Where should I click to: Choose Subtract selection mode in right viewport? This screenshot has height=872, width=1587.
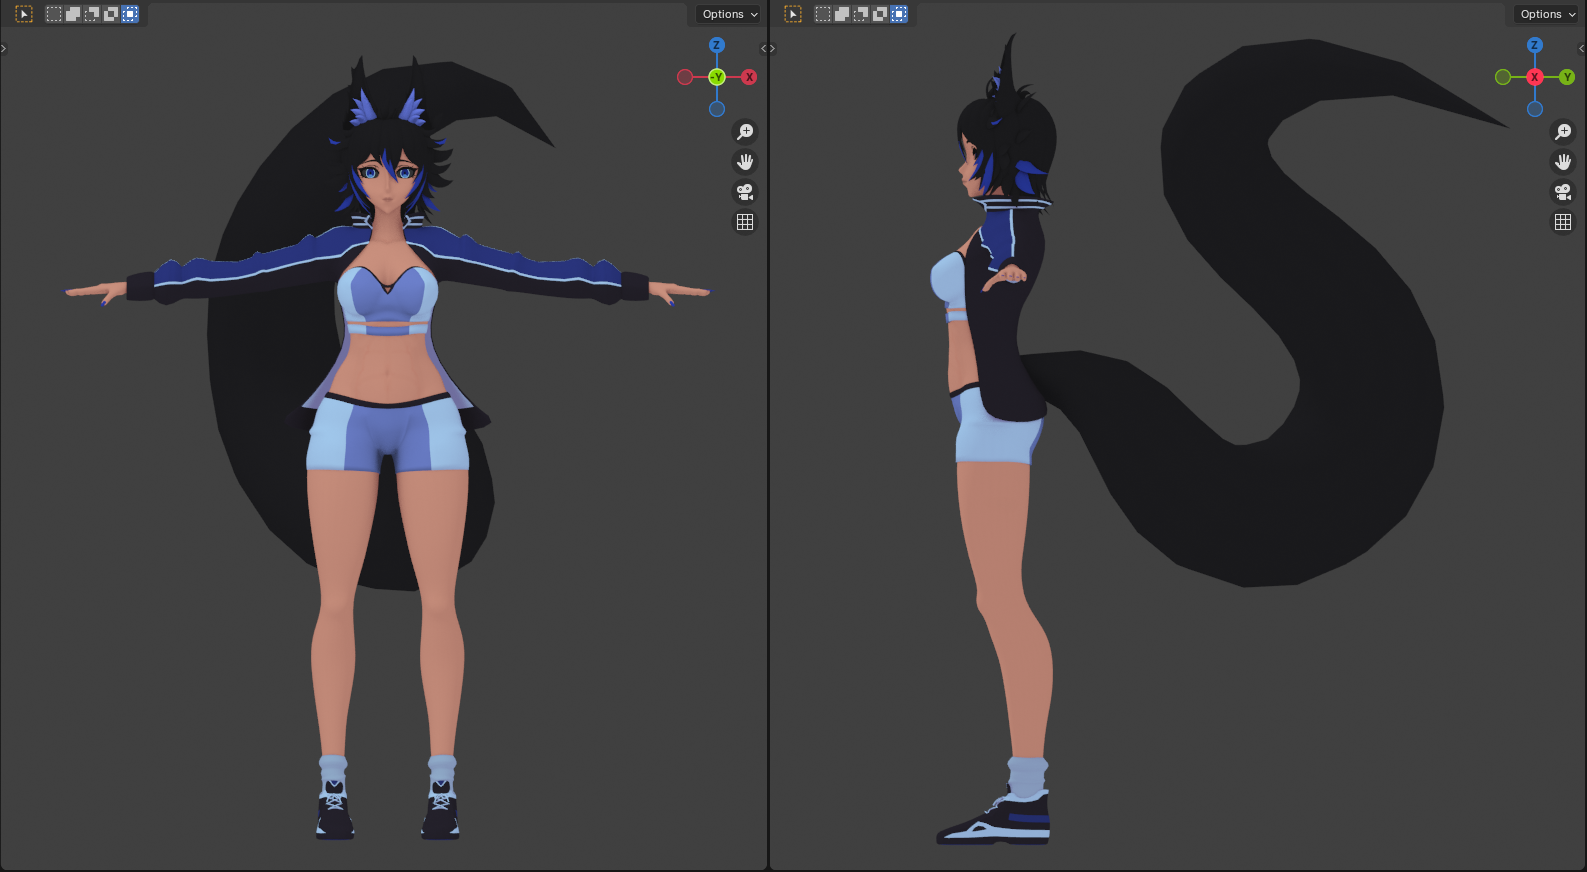pos(861,14)
